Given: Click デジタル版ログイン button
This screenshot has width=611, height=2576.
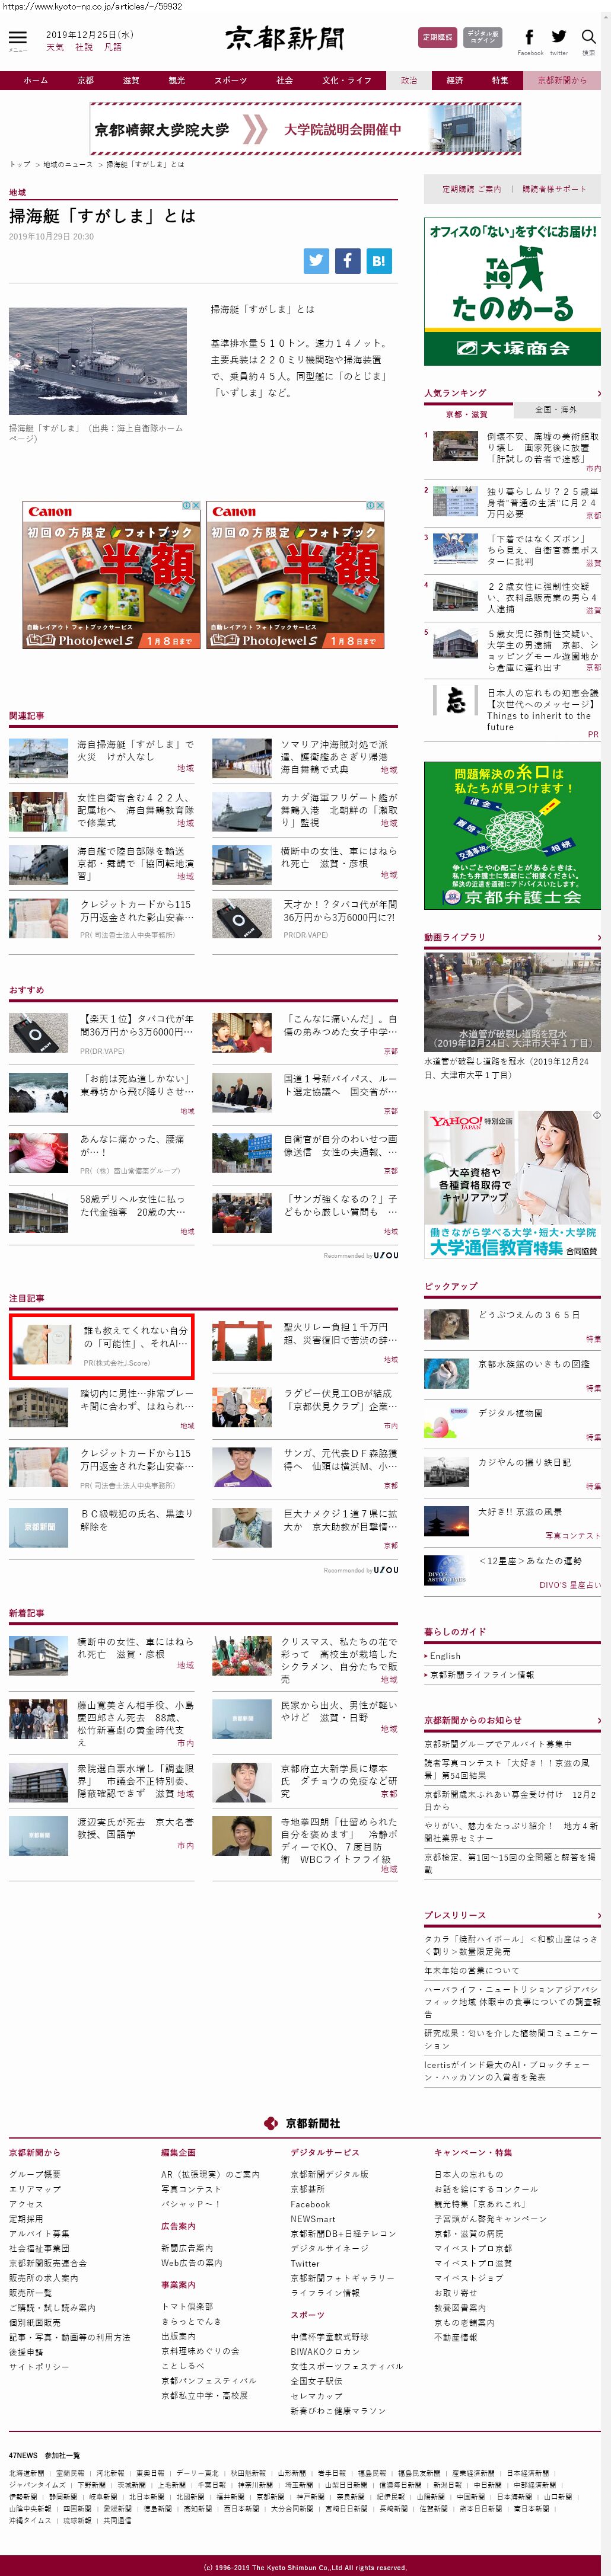Looking at the screenshot, I should [482, 38].
